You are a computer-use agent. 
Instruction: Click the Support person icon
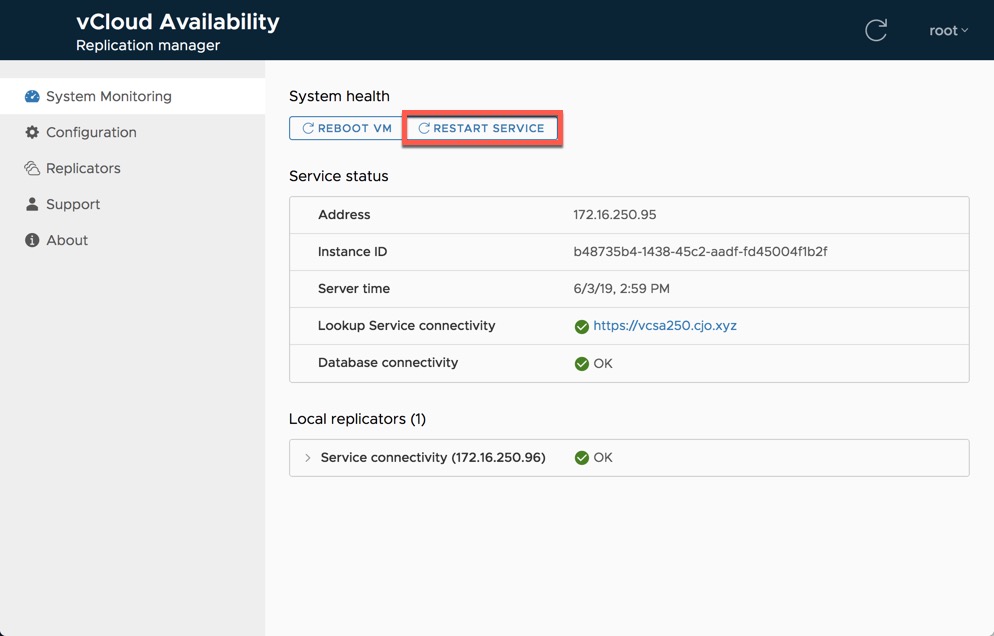coord(32,204)
